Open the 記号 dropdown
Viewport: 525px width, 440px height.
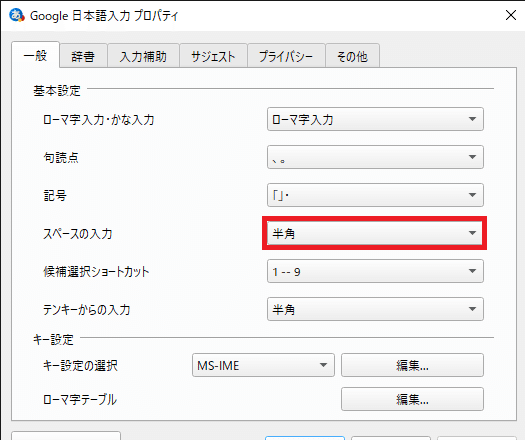[375, 195]
